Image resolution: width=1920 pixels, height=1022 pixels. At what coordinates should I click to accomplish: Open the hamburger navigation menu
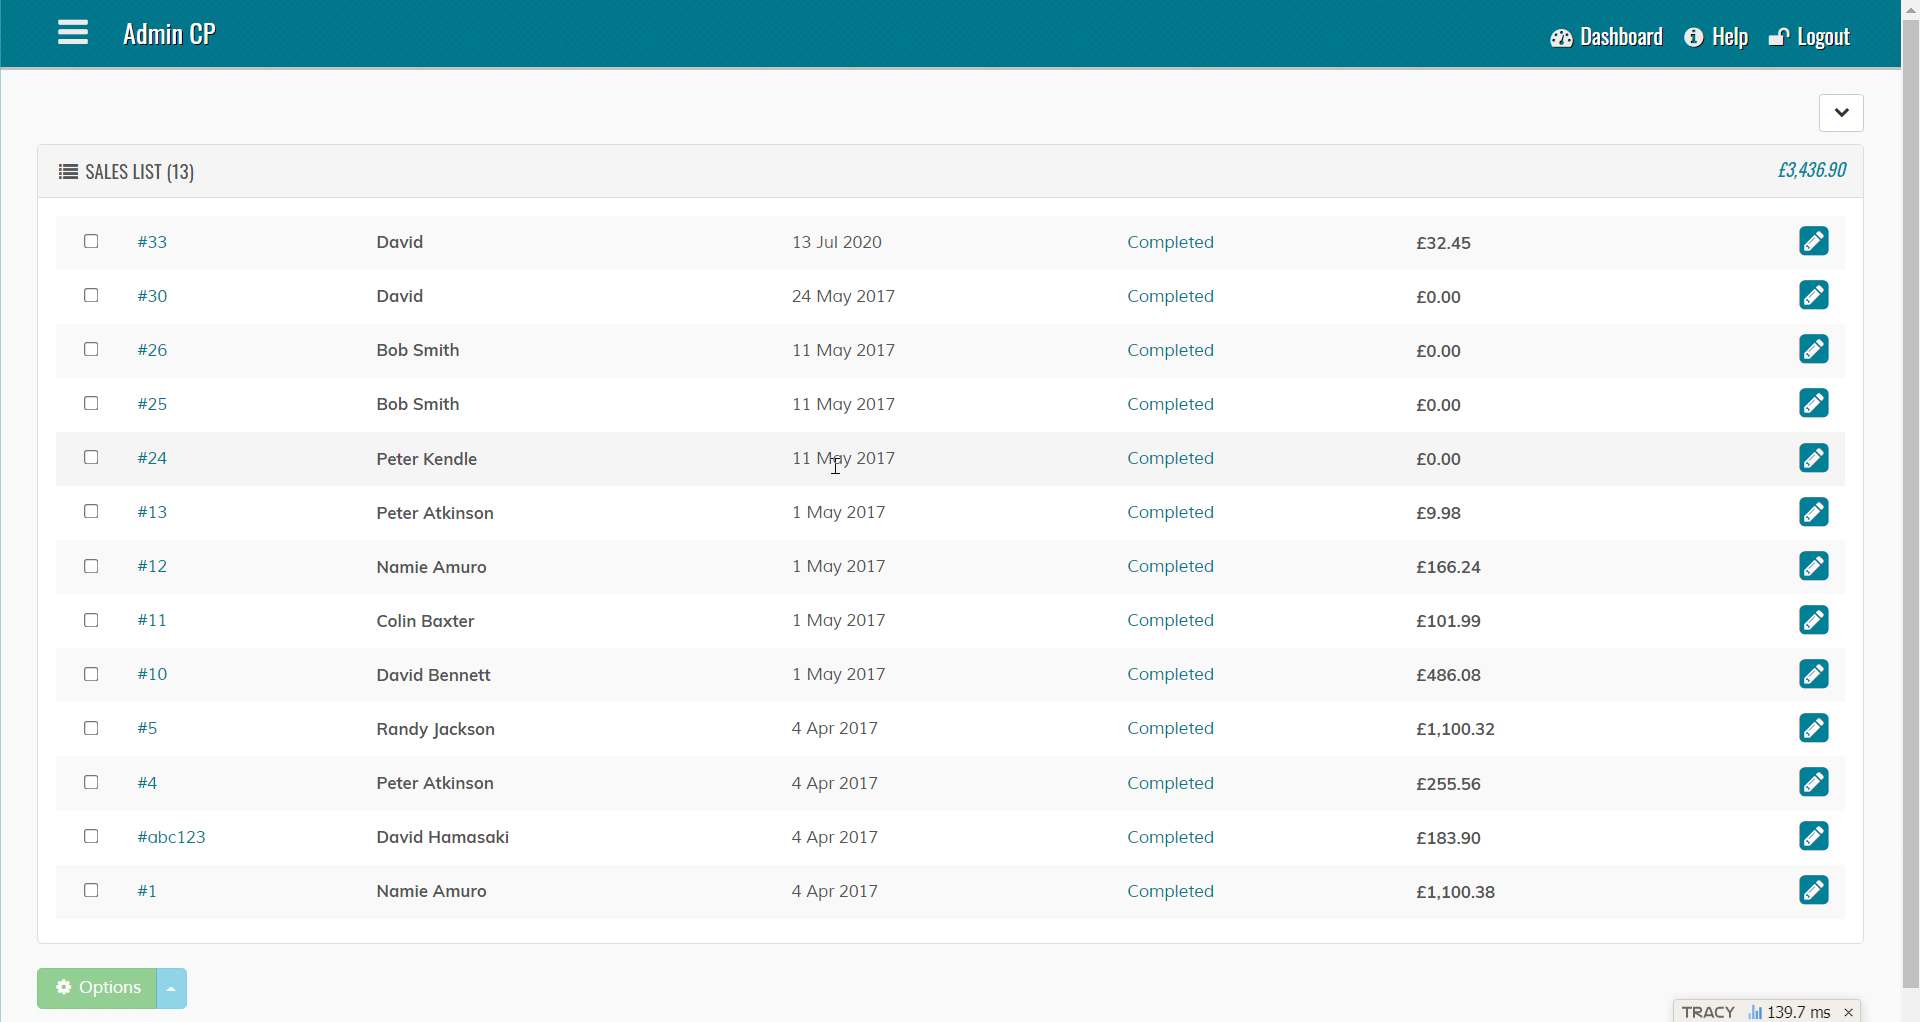point(73,33)
